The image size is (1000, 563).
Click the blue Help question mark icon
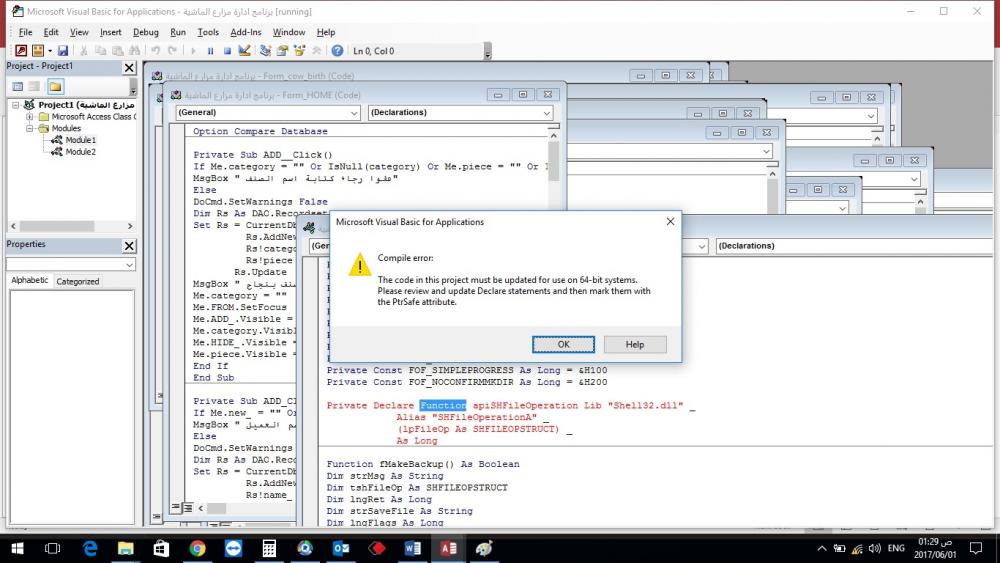click(x=337, y=50)
